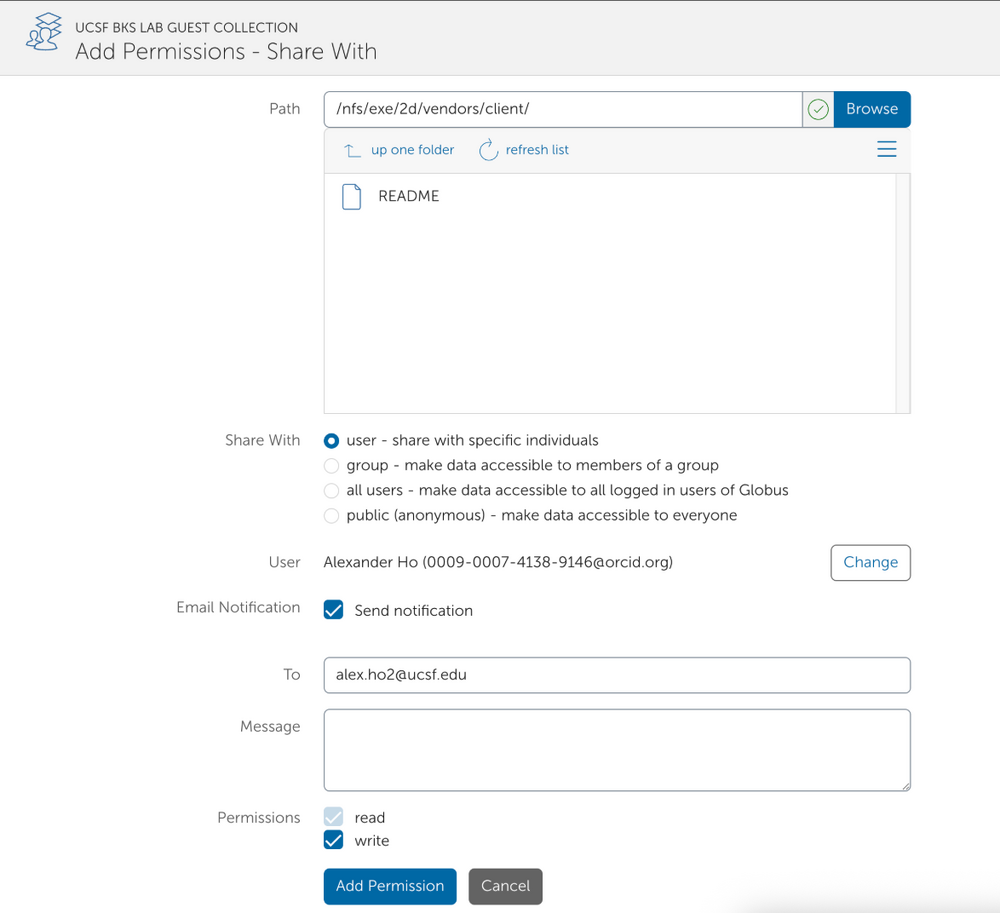1000x913 pixels.
Task: Click the up arrow navigation icon
Action: click(351, 148)
